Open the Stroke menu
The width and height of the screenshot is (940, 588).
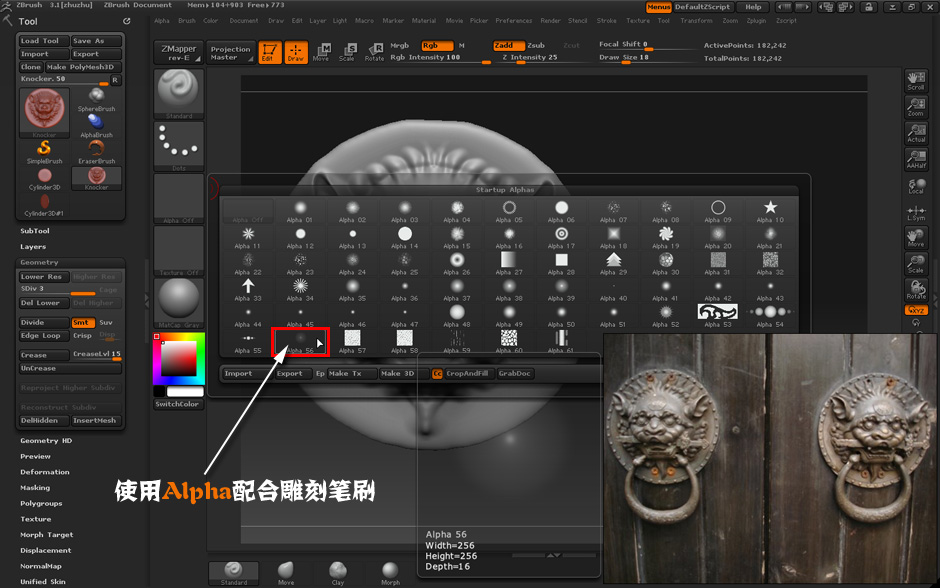(606, 20)
